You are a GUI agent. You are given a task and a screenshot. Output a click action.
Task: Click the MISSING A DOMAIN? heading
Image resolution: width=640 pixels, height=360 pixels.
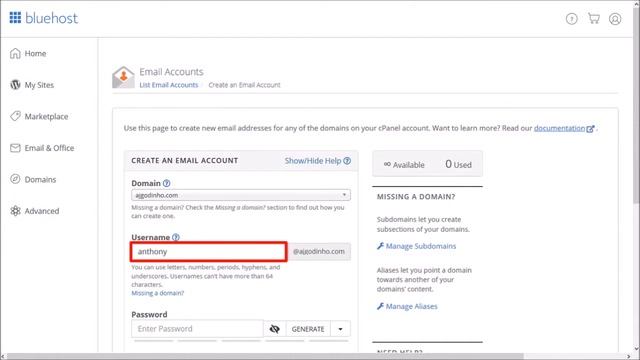pos(416,197)
